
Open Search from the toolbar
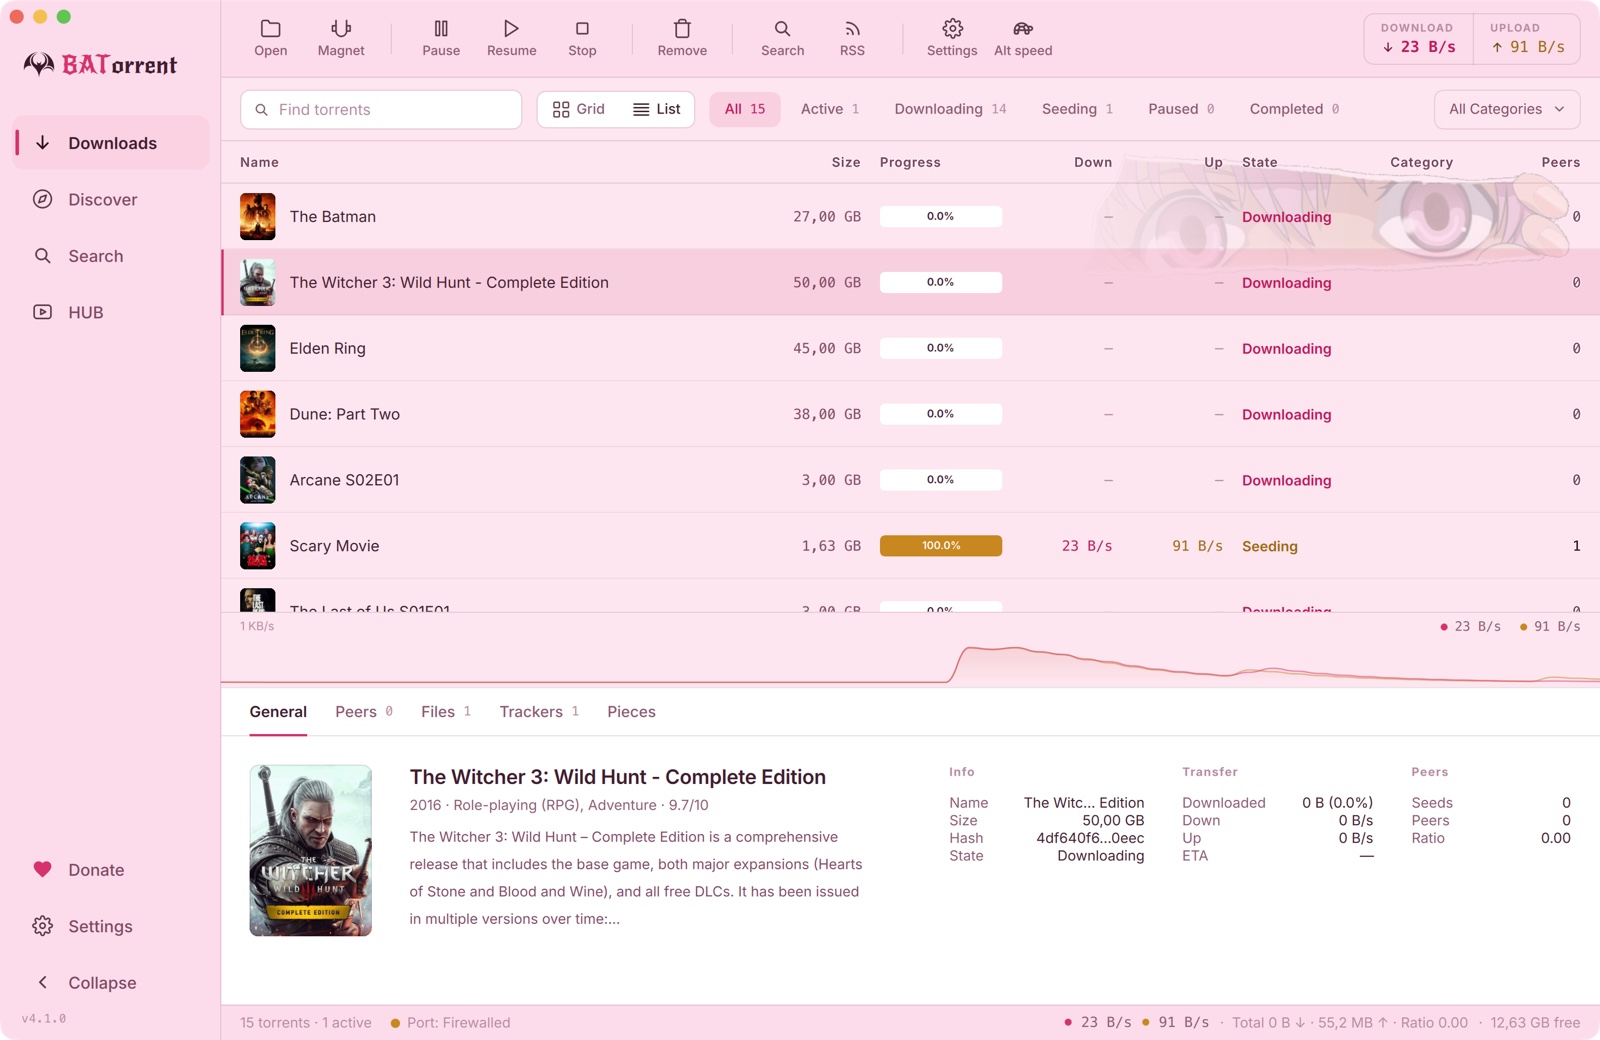pyautogui.click(x=782, y=38)
